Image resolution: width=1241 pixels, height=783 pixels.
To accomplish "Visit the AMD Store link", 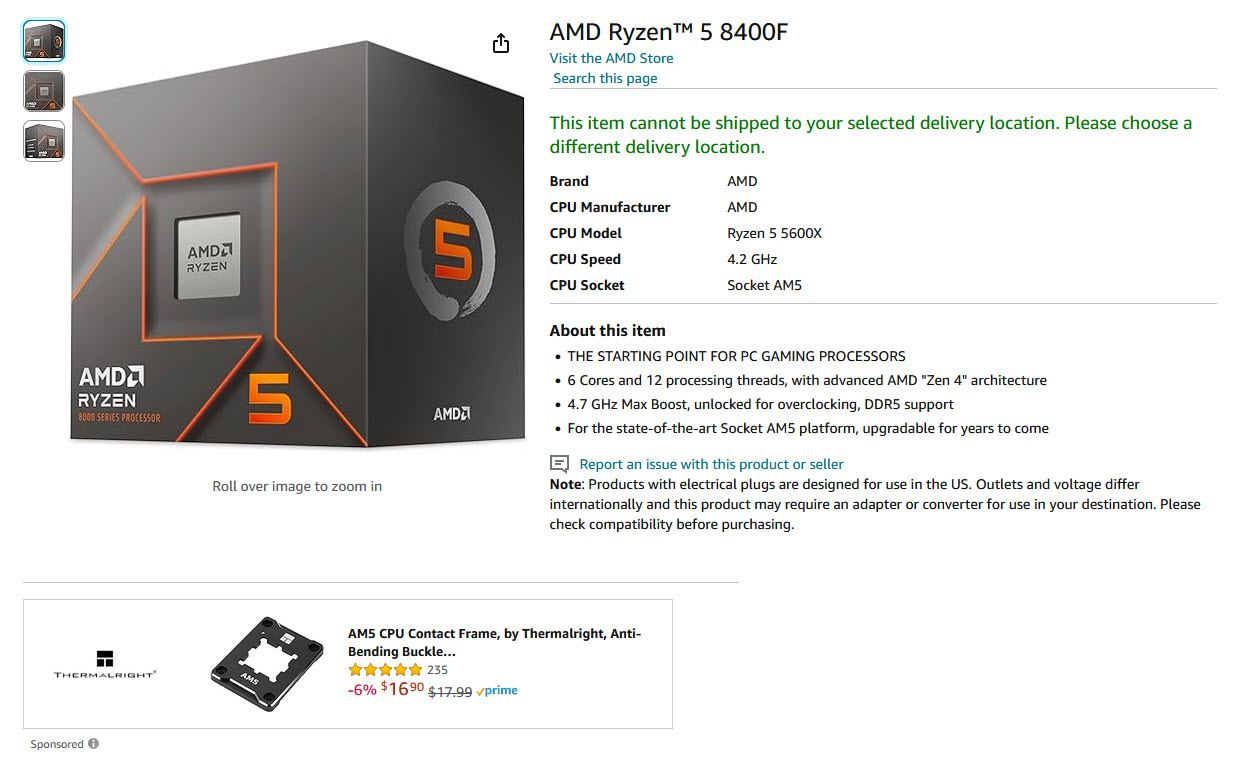I will (611, 58).
